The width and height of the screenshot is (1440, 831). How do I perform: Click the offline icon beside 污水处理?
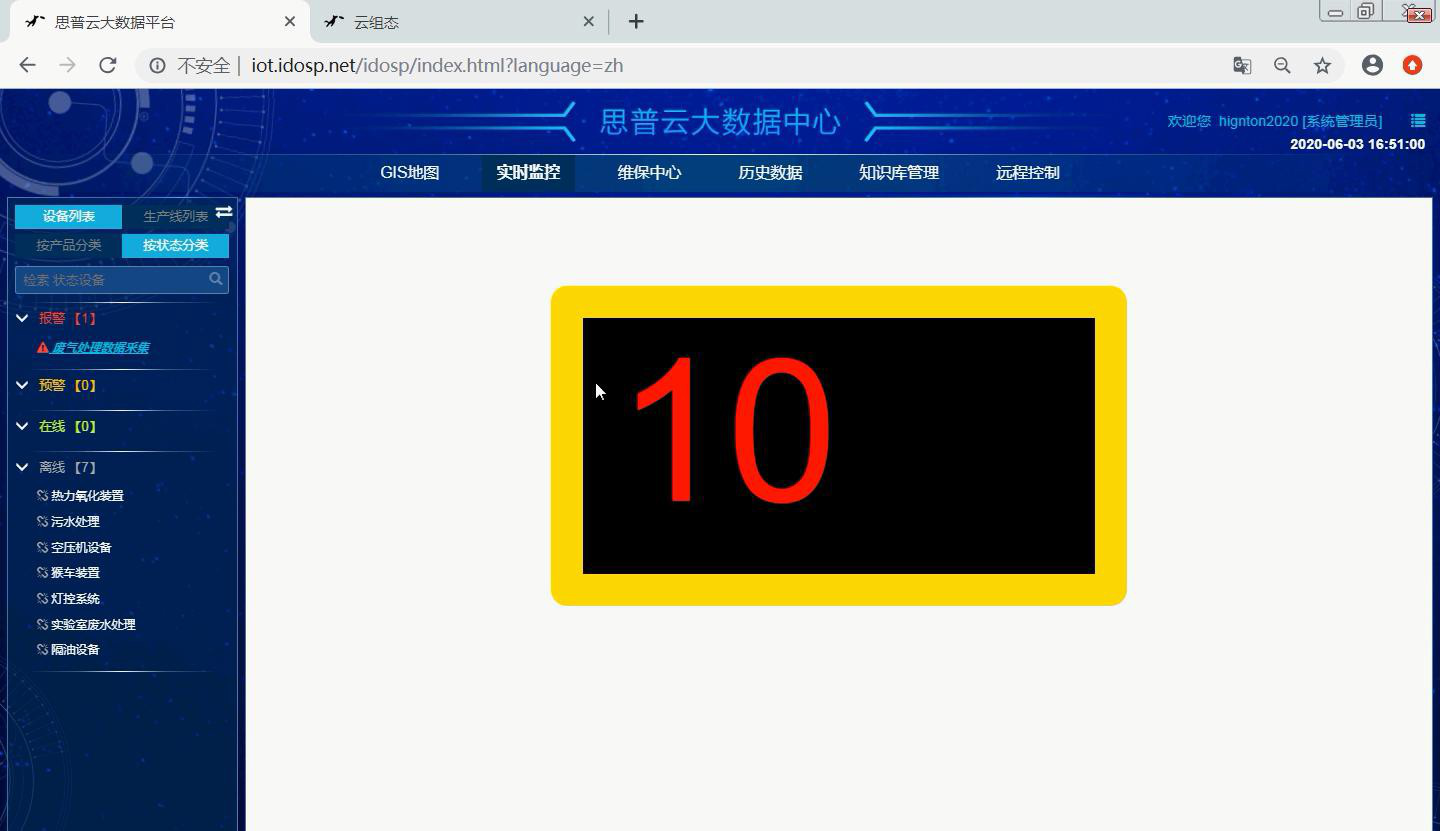tap(40, 521)
